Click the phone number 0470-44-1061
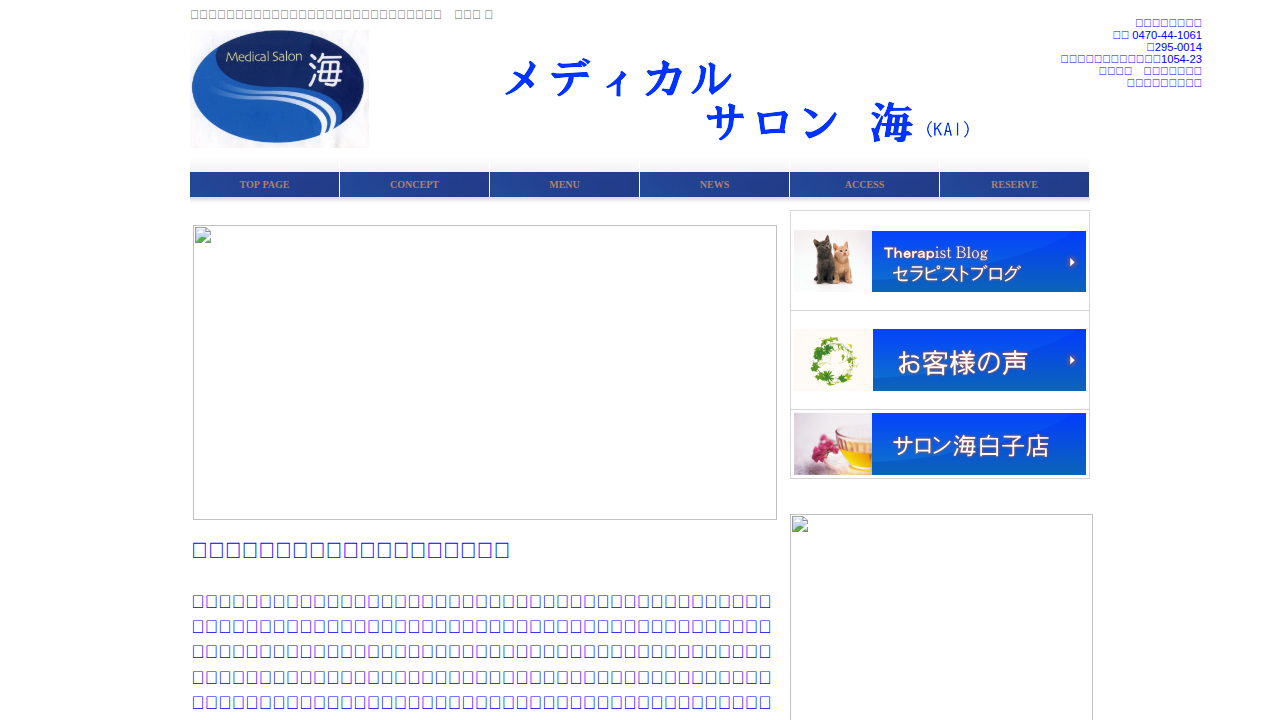 click(1166, 35)
